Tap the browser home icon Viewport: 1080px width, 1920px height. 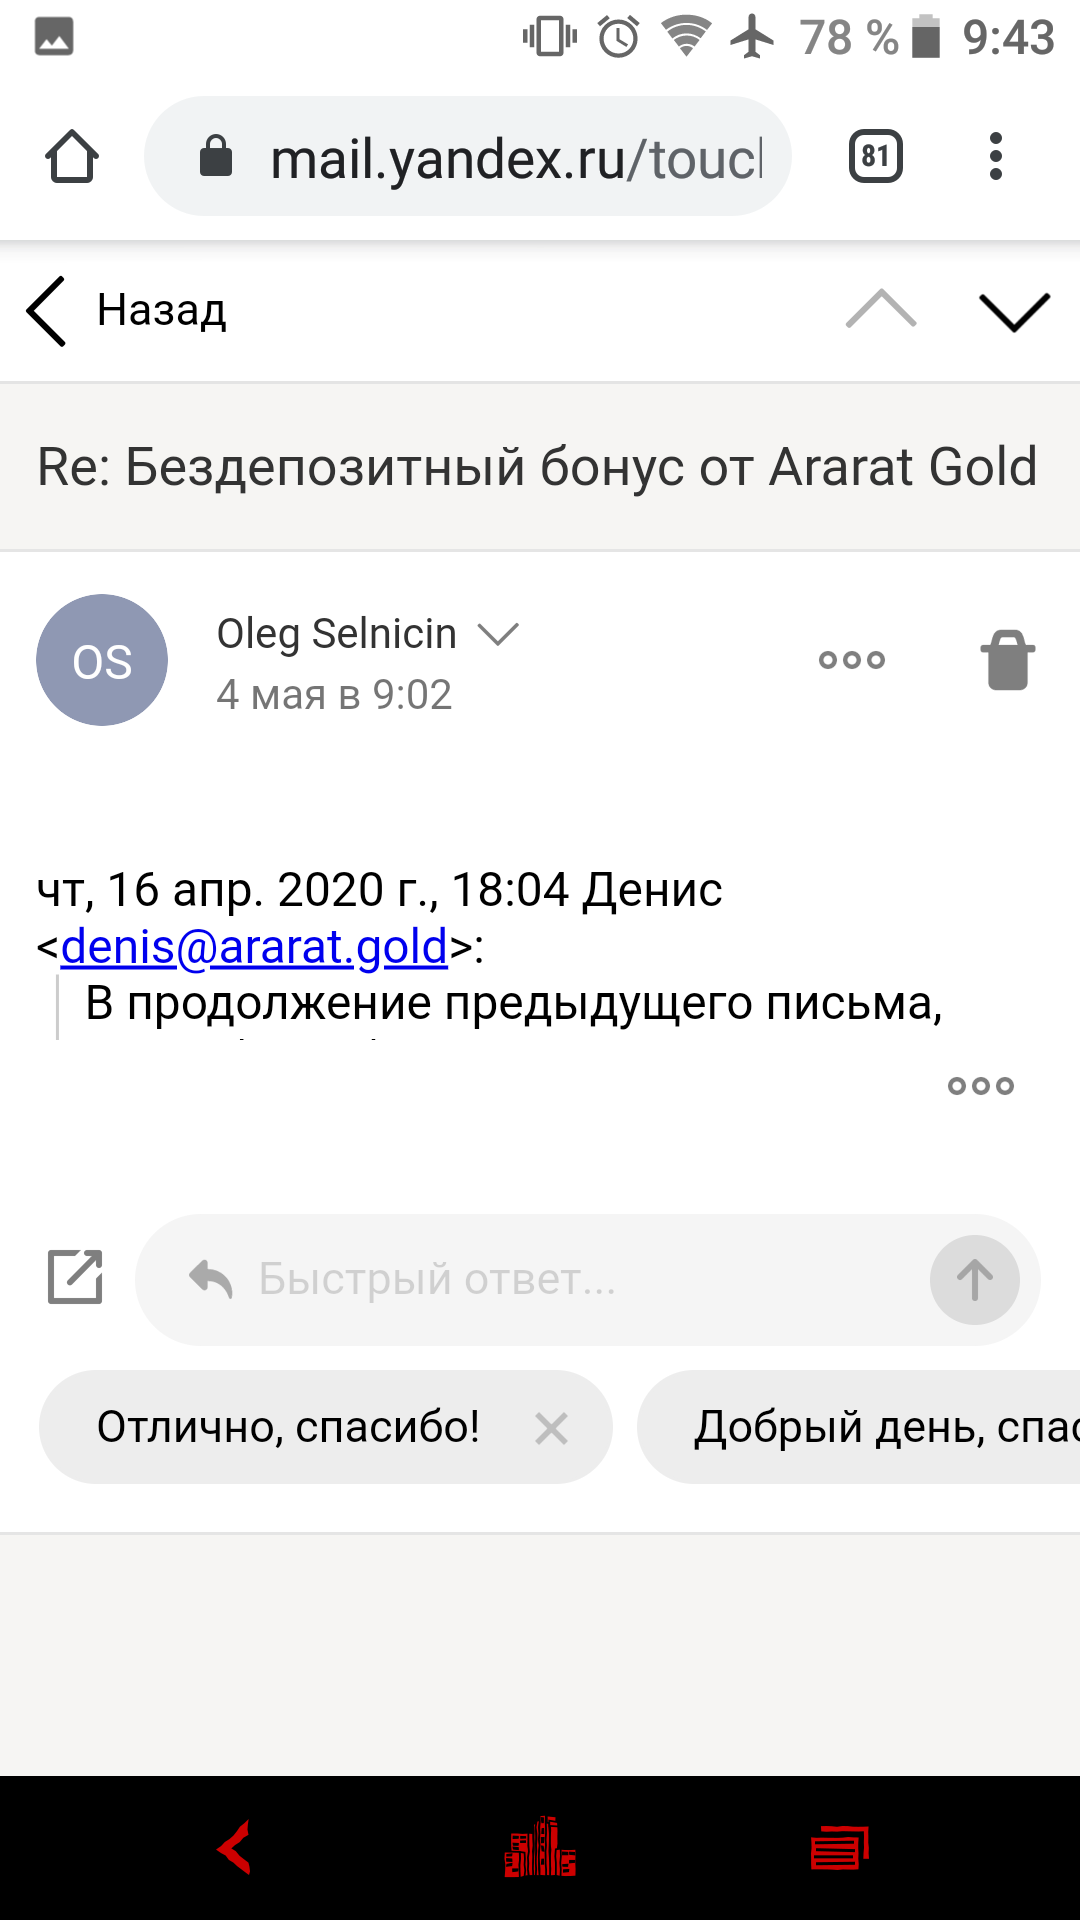[72, 157]
